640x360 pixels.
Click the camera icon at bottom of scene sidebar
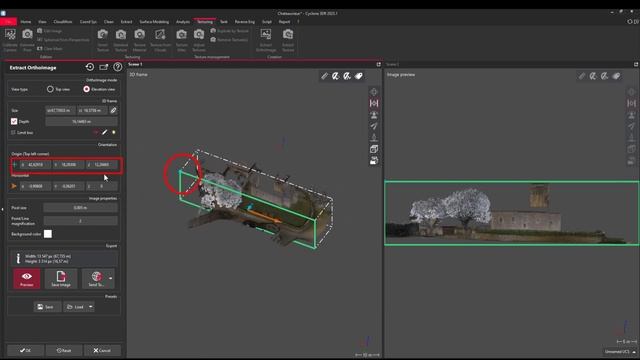tap(373, 161)
